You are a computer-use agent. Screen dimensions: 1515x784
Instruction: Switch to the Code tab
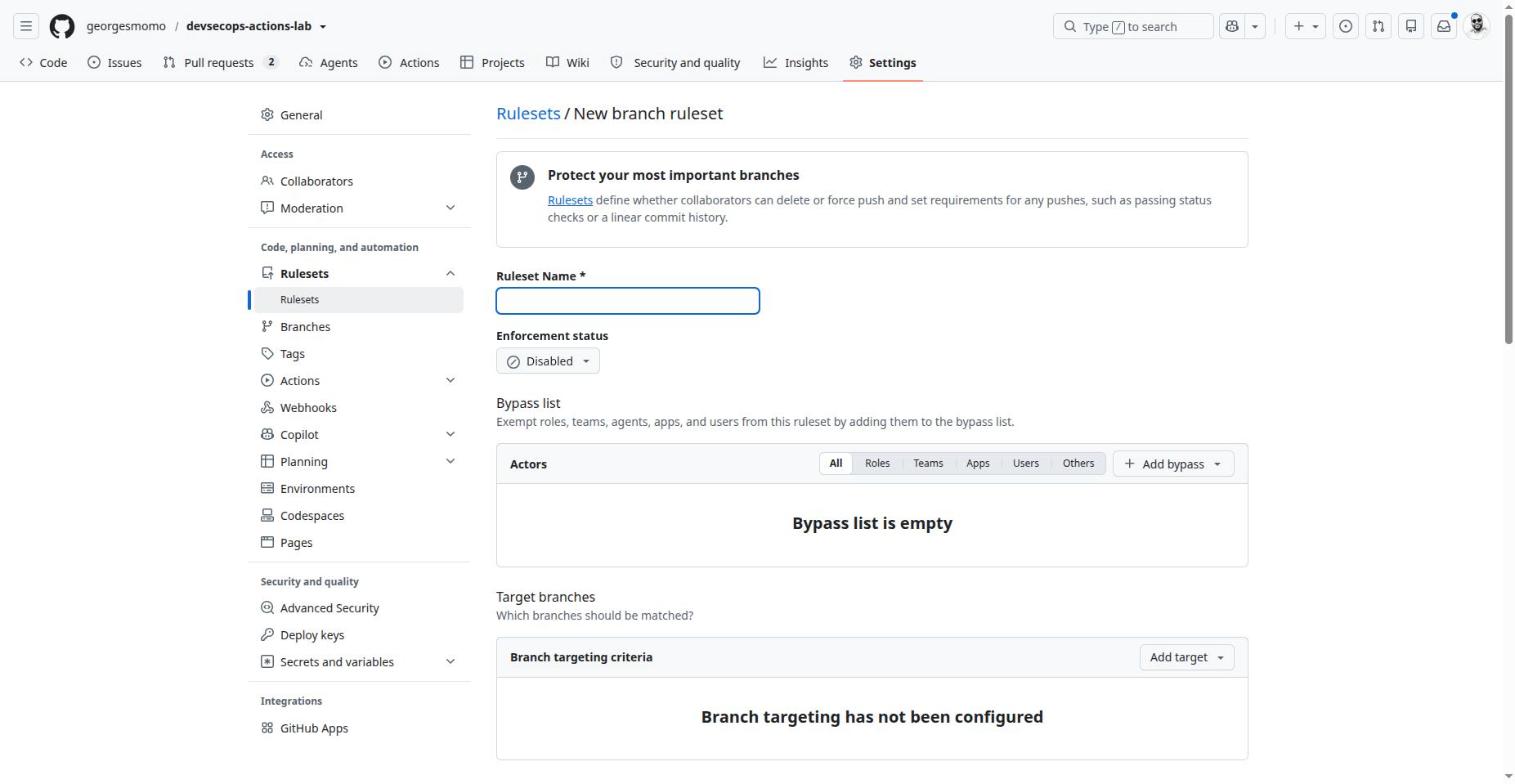click(x=43, y=62)
